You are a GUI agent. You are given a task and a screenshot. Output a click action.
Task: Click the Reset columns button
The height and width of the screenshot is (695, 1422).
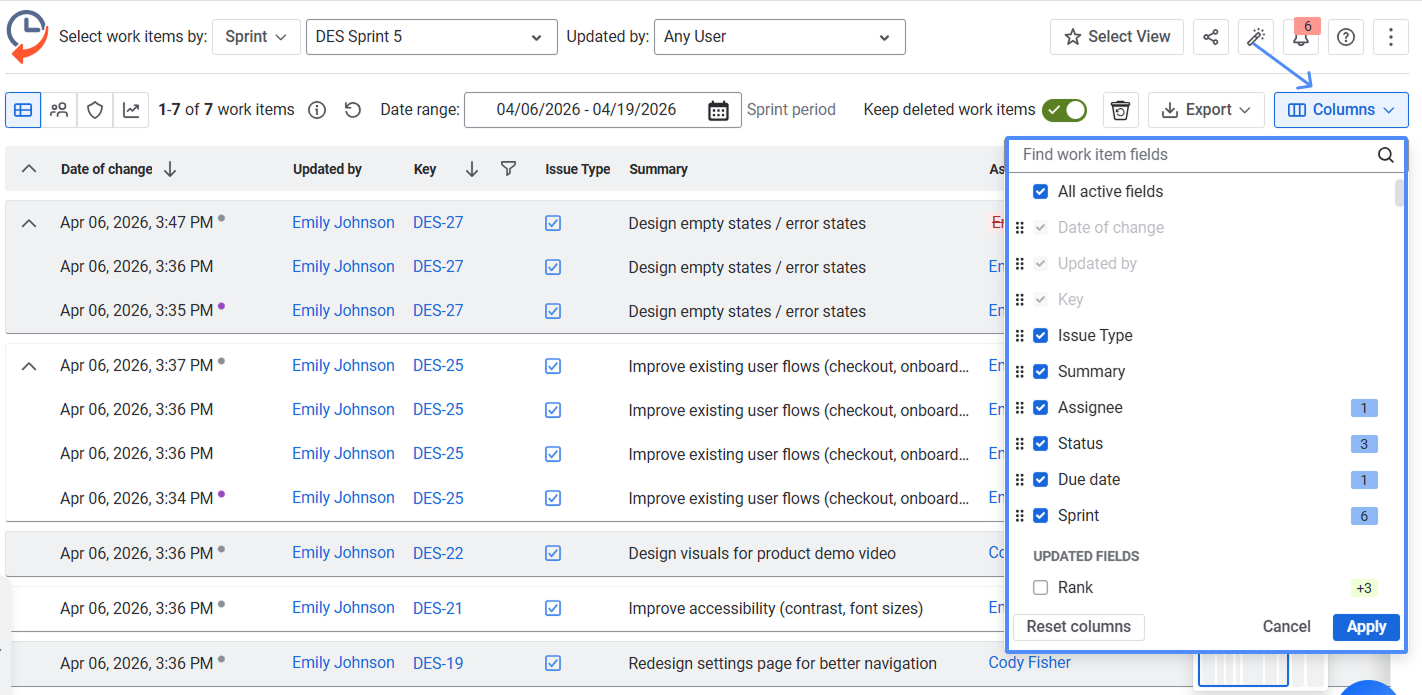coord(1079,627)
